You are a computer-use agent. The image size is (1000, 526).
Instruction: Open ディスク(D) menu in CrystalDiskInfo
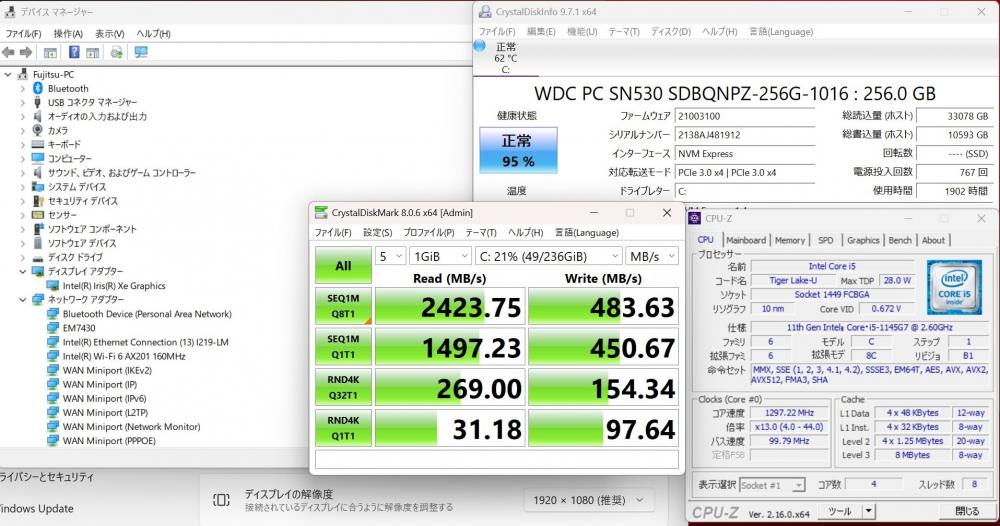[671, 31]
